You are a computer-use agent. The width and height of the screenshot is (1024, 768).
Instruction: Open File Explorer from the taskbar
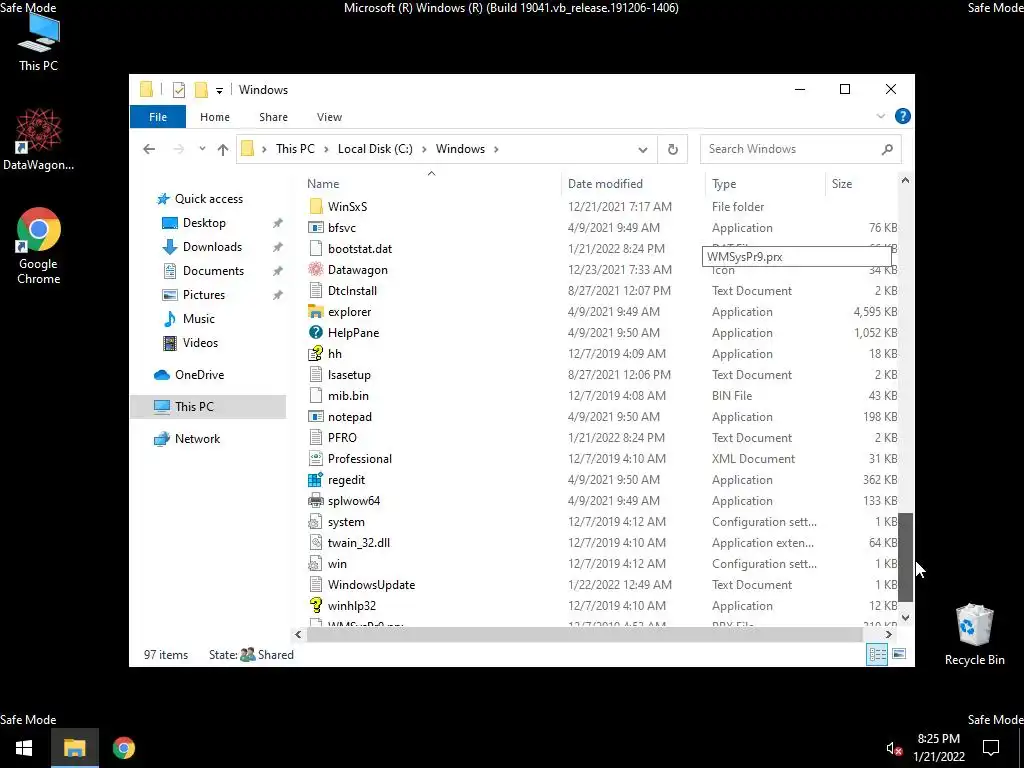click(x=74, y=748)
